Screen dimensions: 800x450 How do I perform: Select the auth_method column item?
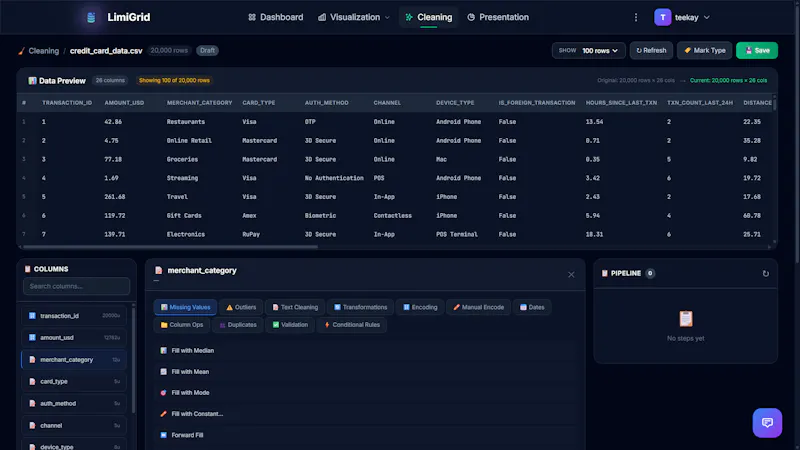[x=74, y=404]
